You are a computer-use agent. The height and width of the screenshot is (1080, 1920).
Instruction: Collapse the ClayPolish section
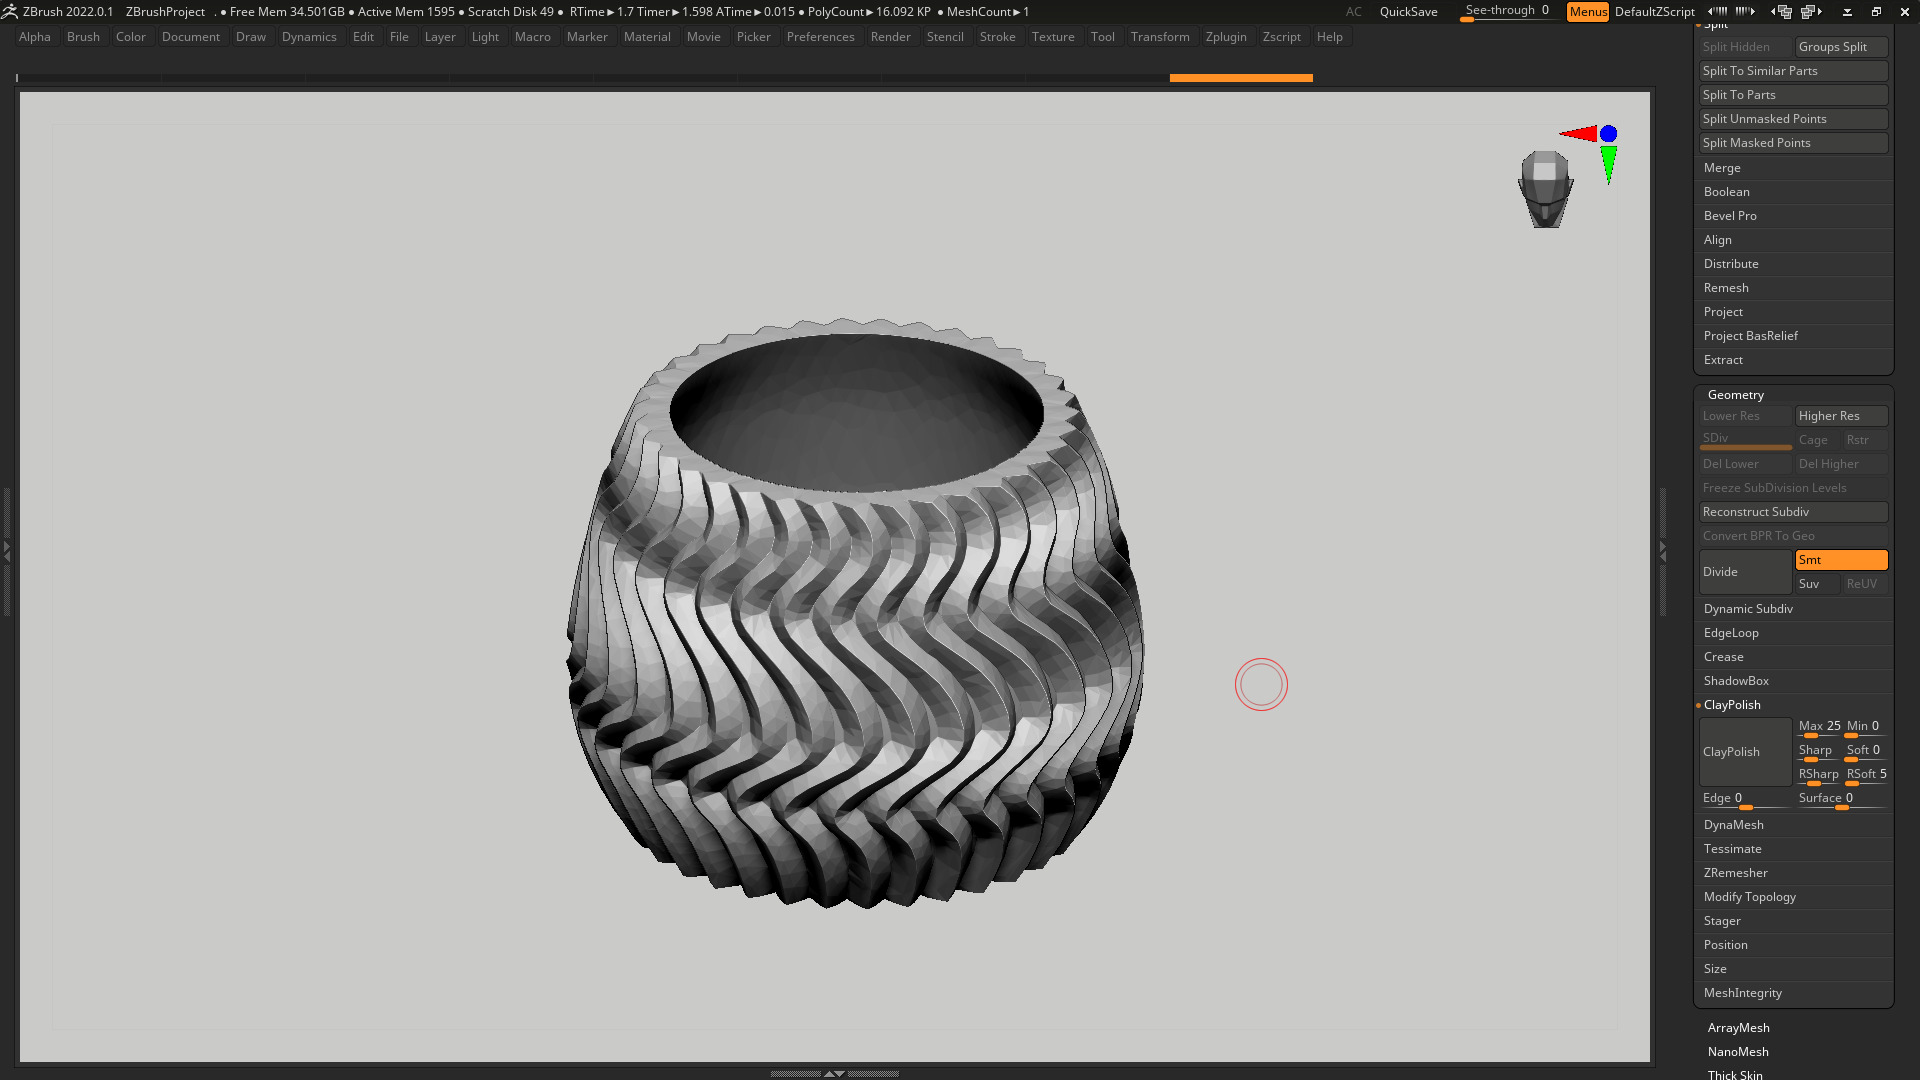(x=1732, y=705)
